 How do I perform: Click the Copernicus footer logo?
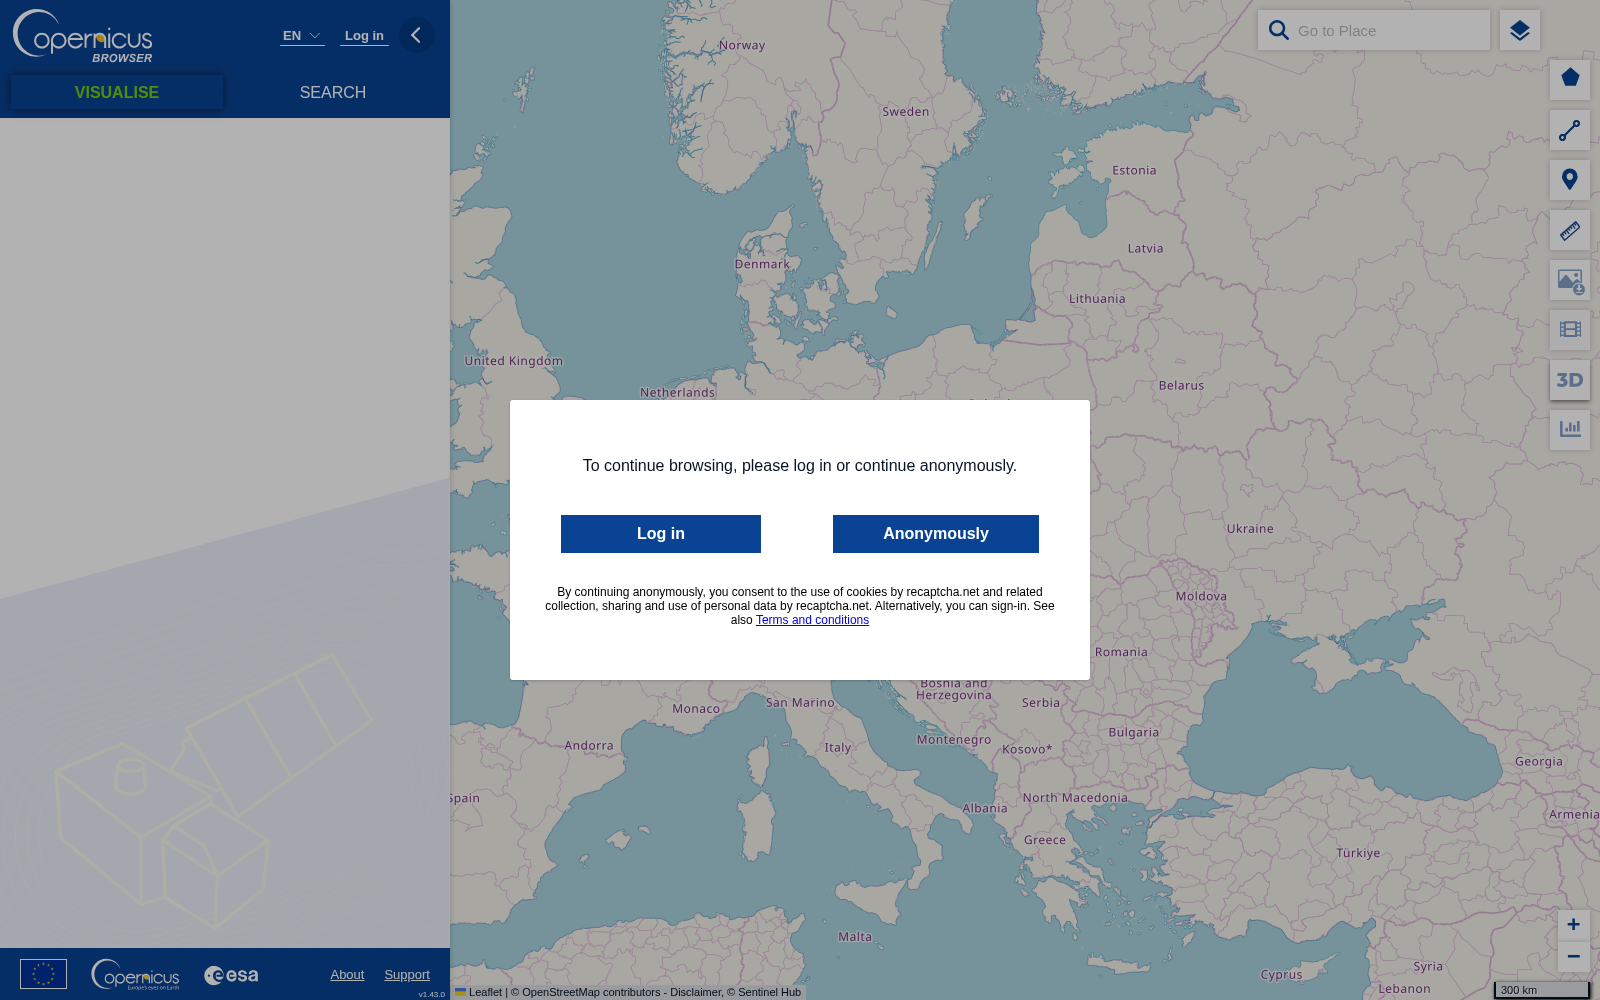click(x=135, y=974)
